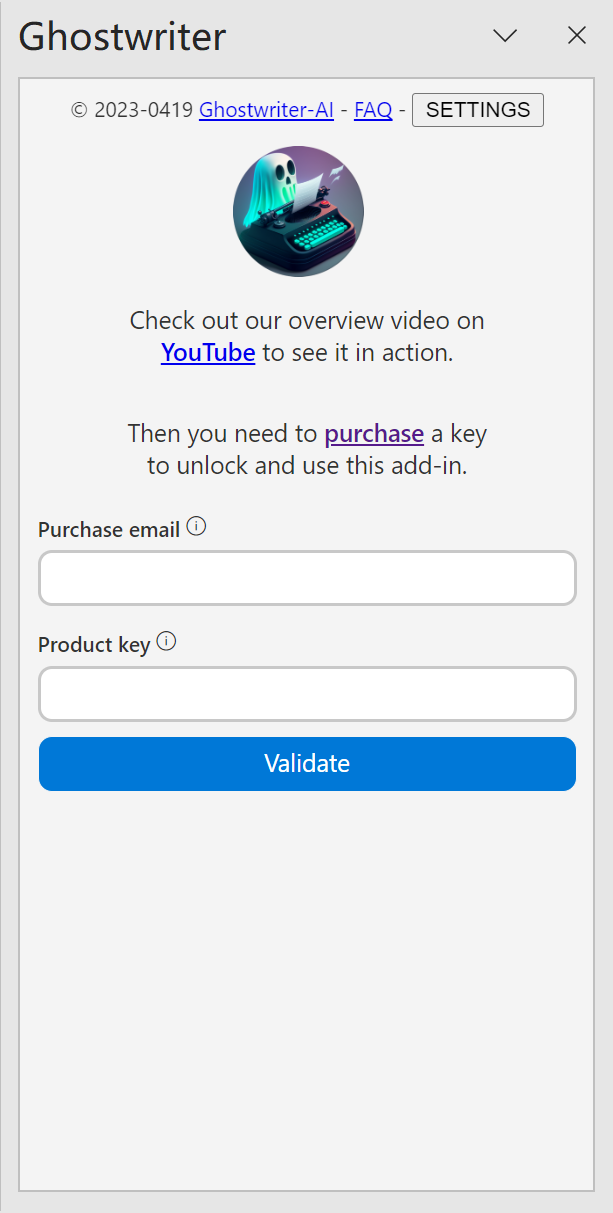This screenshot has width=613, height=1213.
Task: Open the task pane options chevron
Action: [x=505, y=36]
